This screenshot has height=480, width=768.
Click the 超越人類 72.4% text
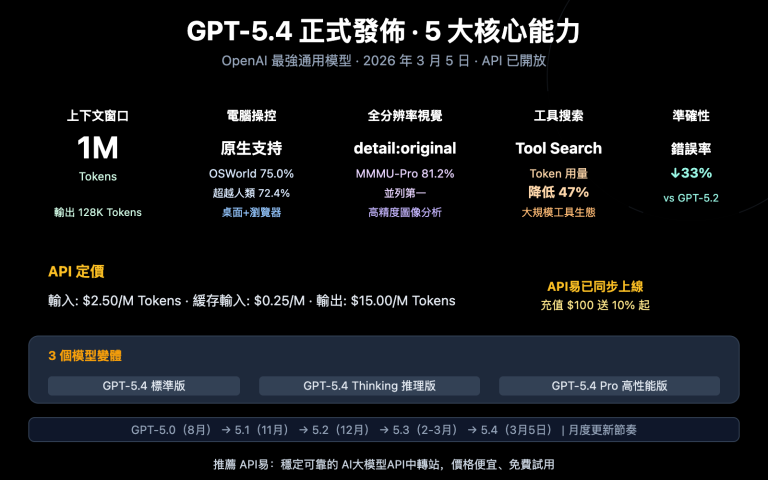[x=251, y=193]
